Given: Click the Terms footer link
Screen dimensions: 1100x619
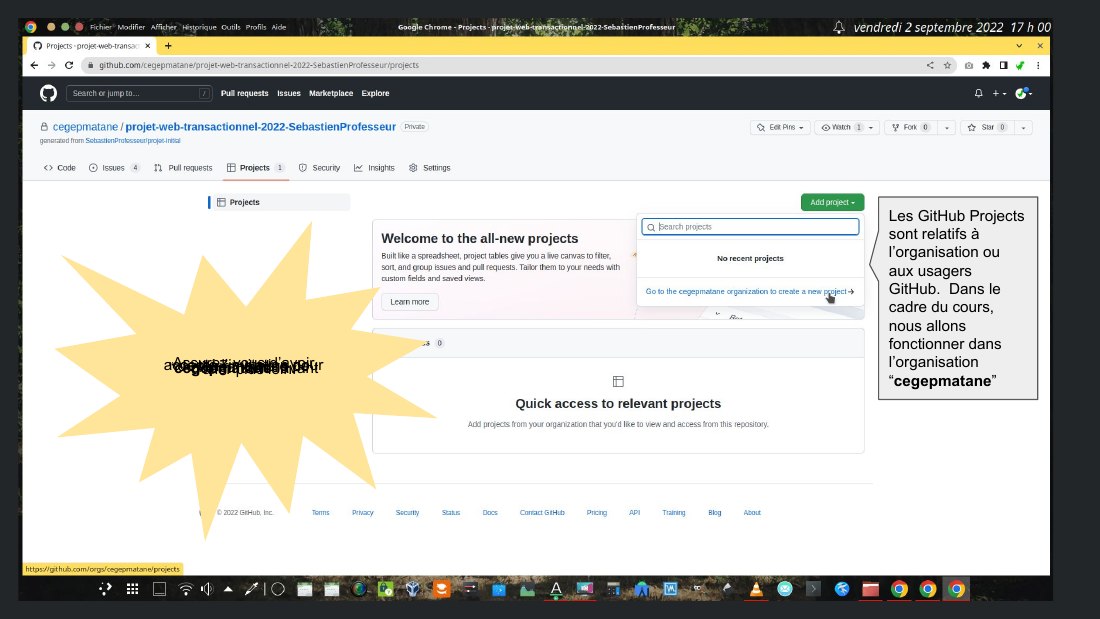Looking at the screenshot, I should coord(321,512).
